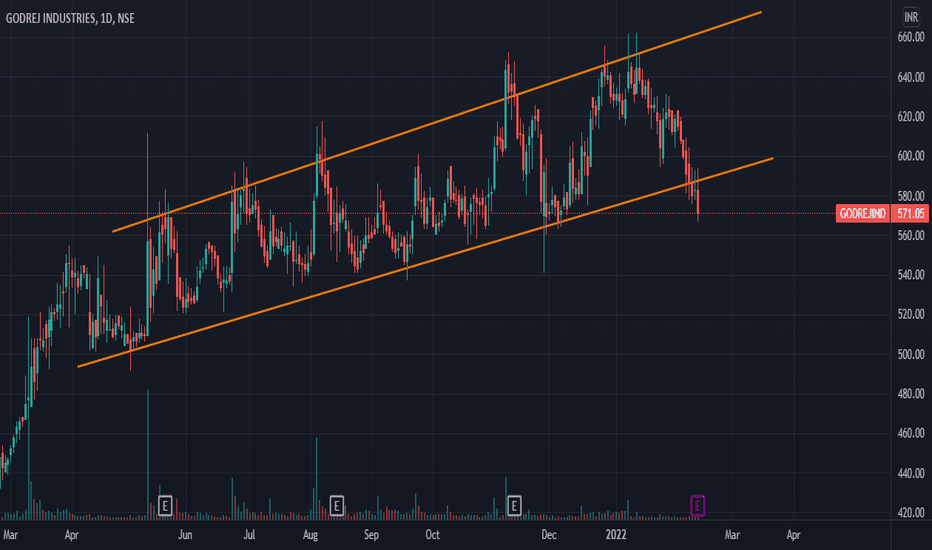Click the 640.00 price axis label

coord(911,77)
